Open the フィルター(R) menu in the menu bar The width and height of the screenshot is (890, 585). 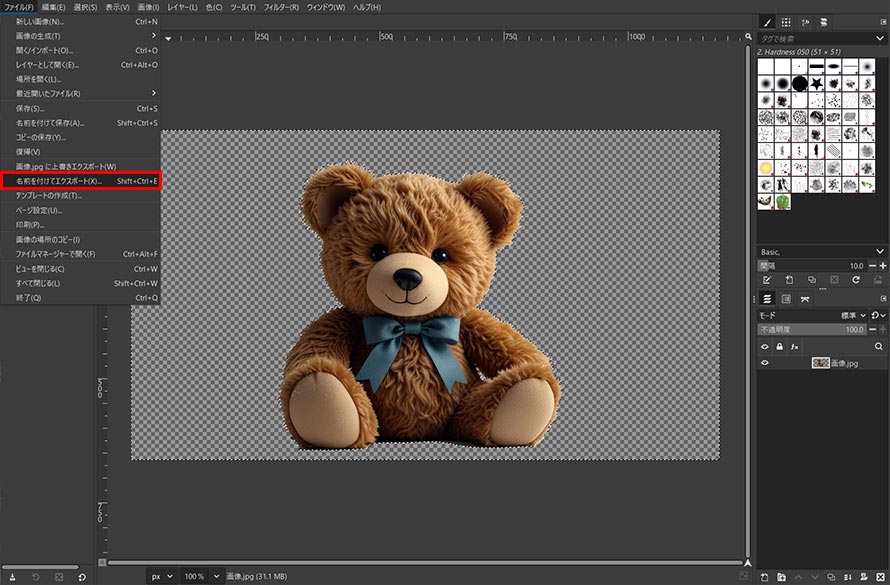click(279, 7)
